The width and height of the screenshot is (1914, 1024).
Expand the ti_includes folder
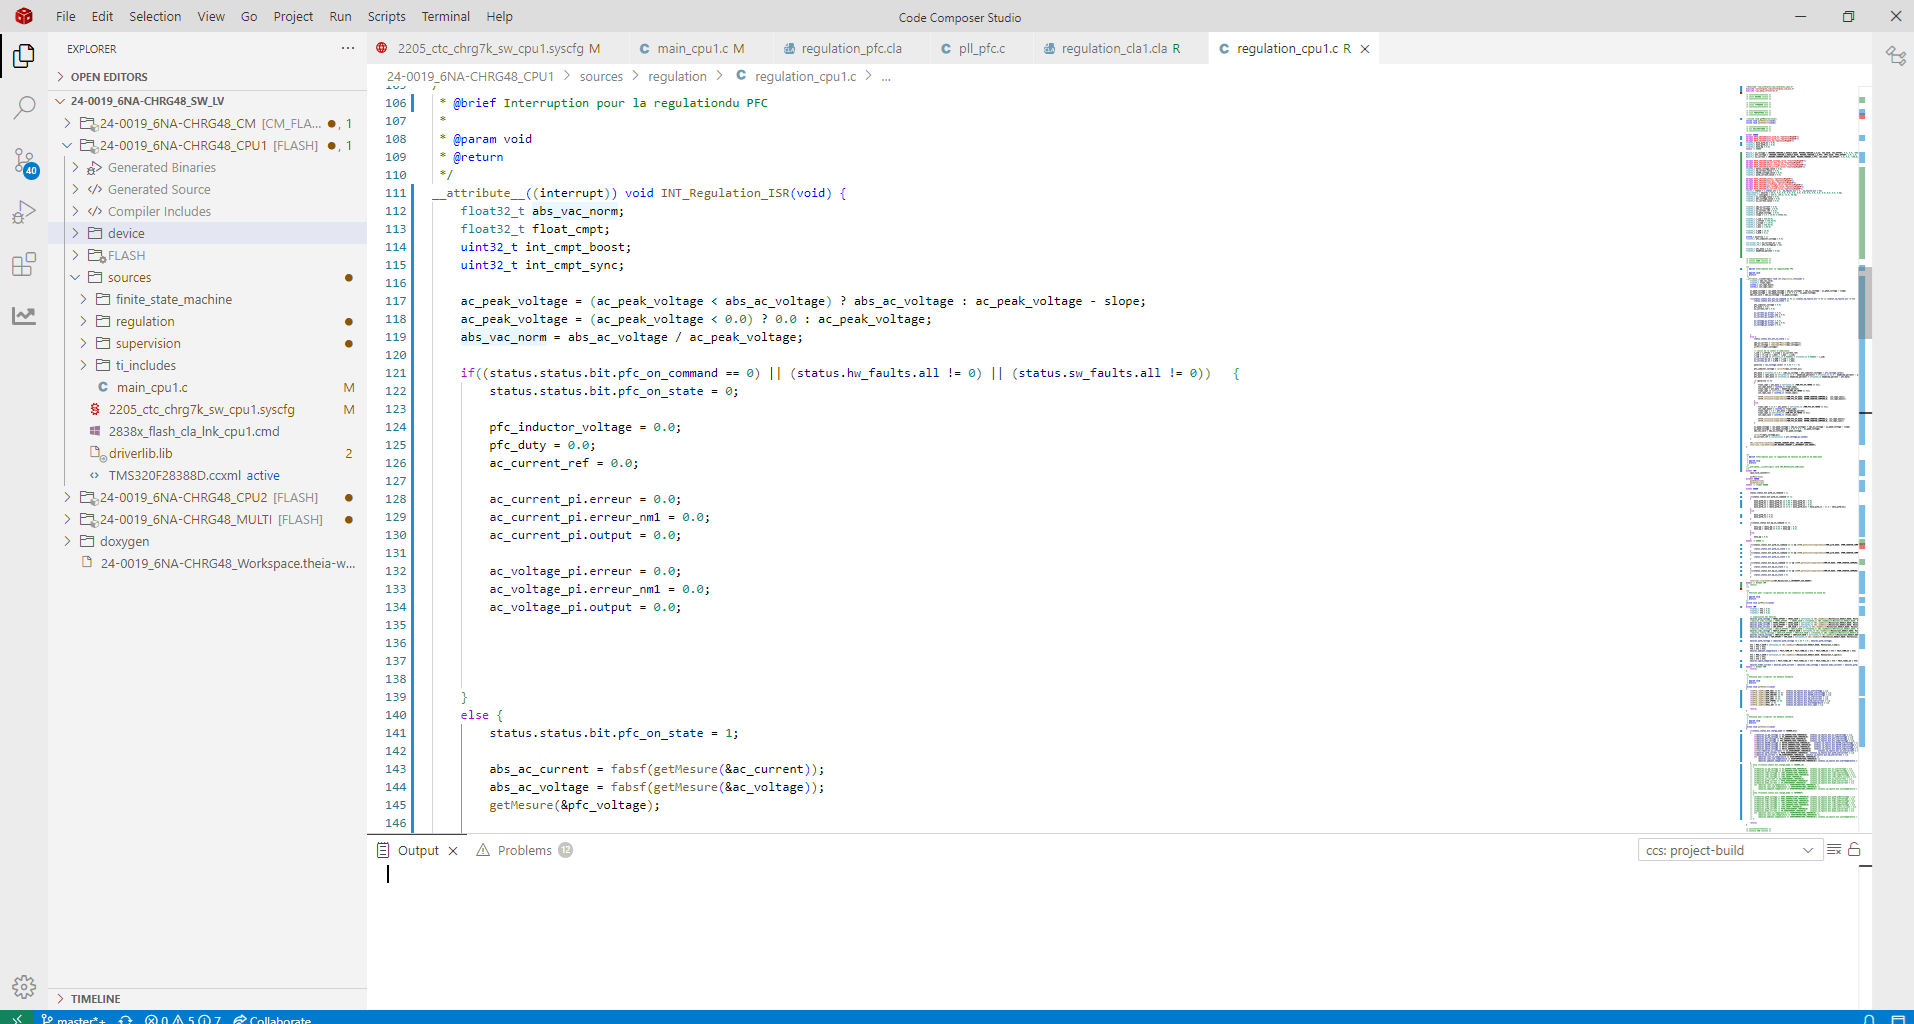click(207, 365)
